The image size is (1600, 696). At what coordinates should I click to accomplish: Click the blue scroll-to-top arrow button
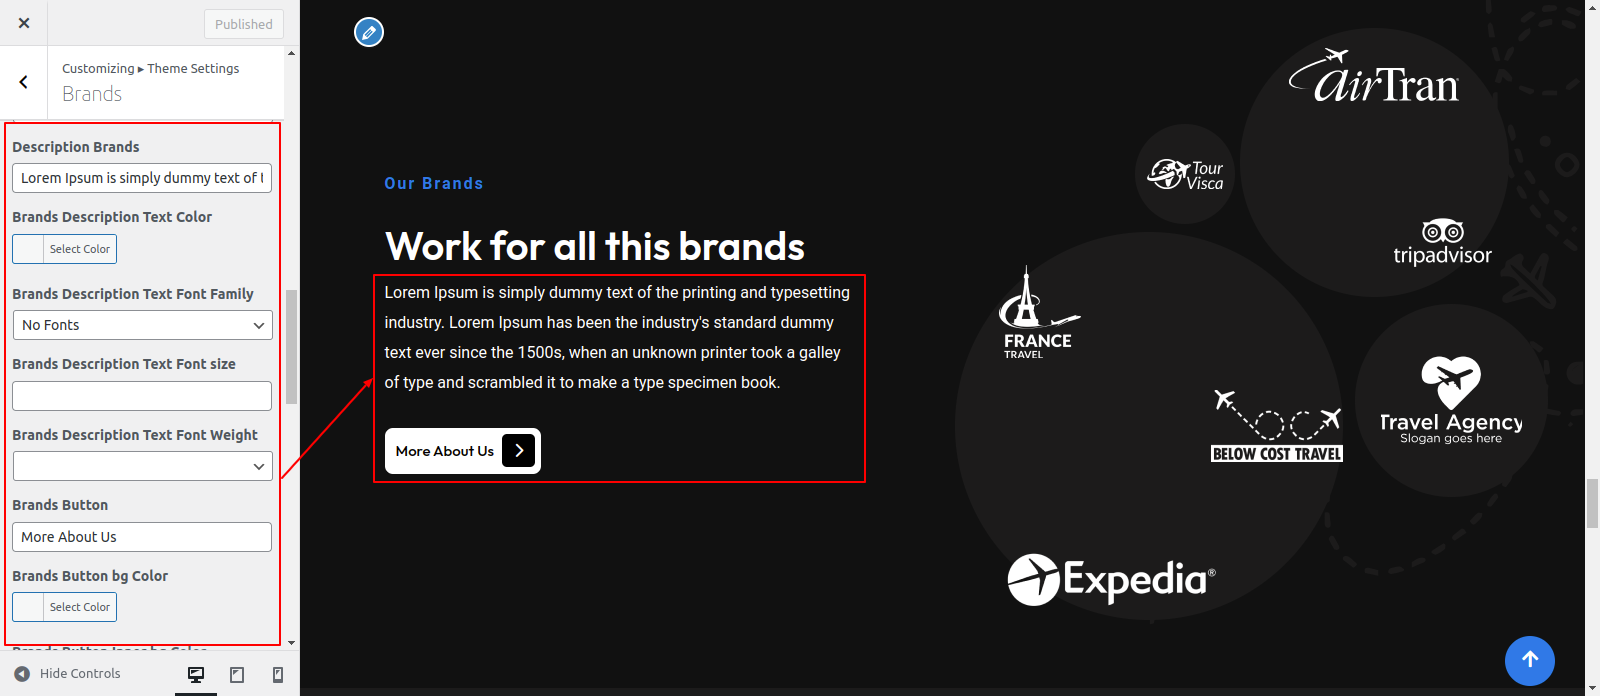point(1530,660)
